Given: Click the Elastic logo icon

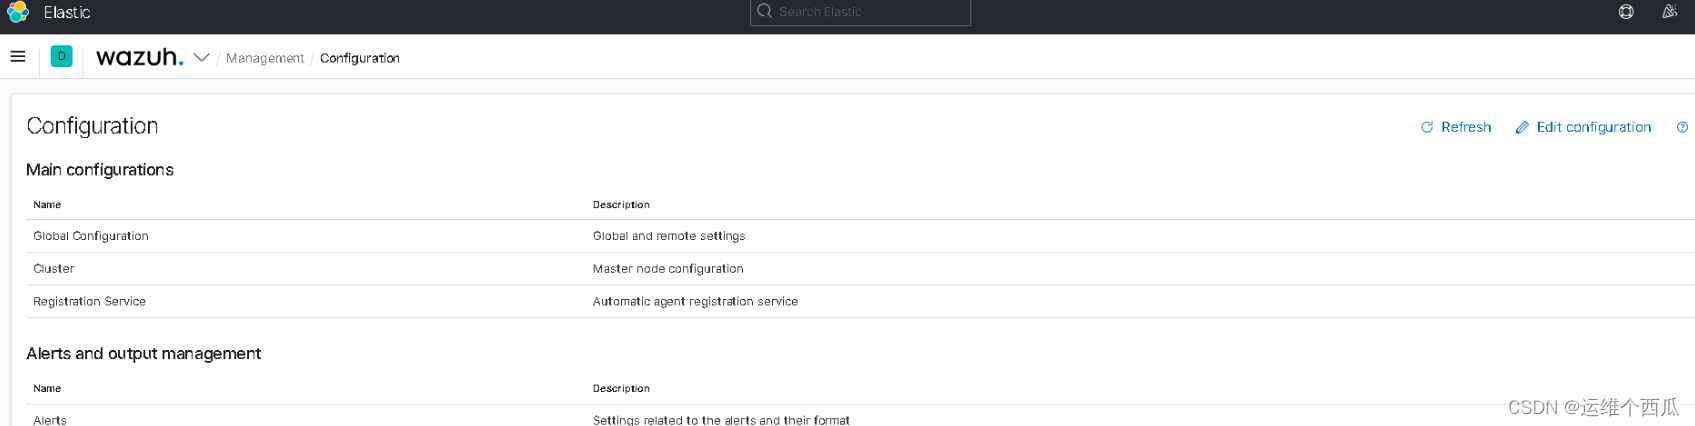Looking at the screenshot, I should (x=18, y=12).
